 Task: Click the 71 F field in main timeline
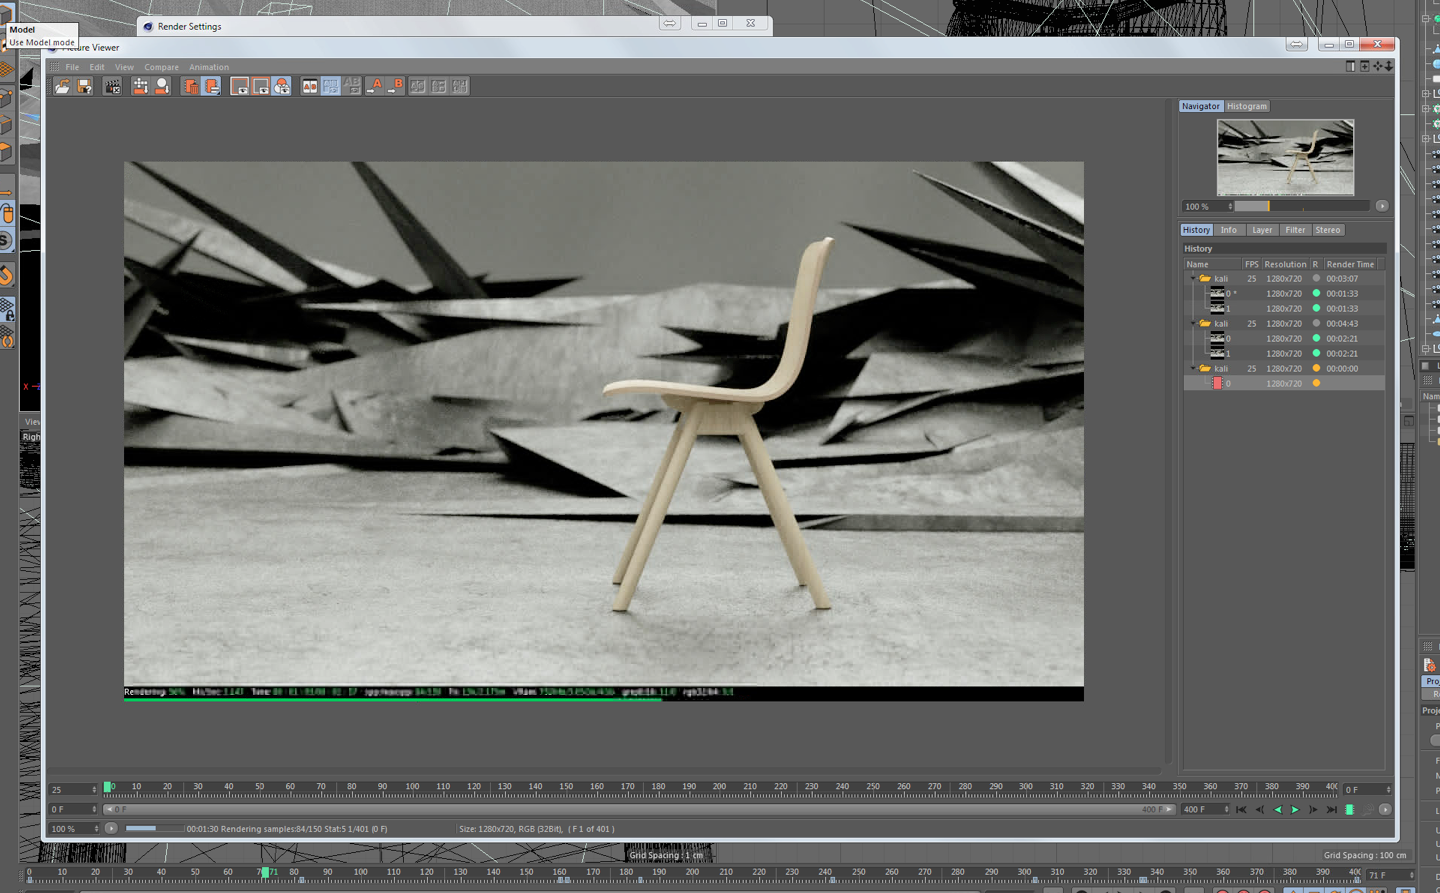tap(1388, 875)
